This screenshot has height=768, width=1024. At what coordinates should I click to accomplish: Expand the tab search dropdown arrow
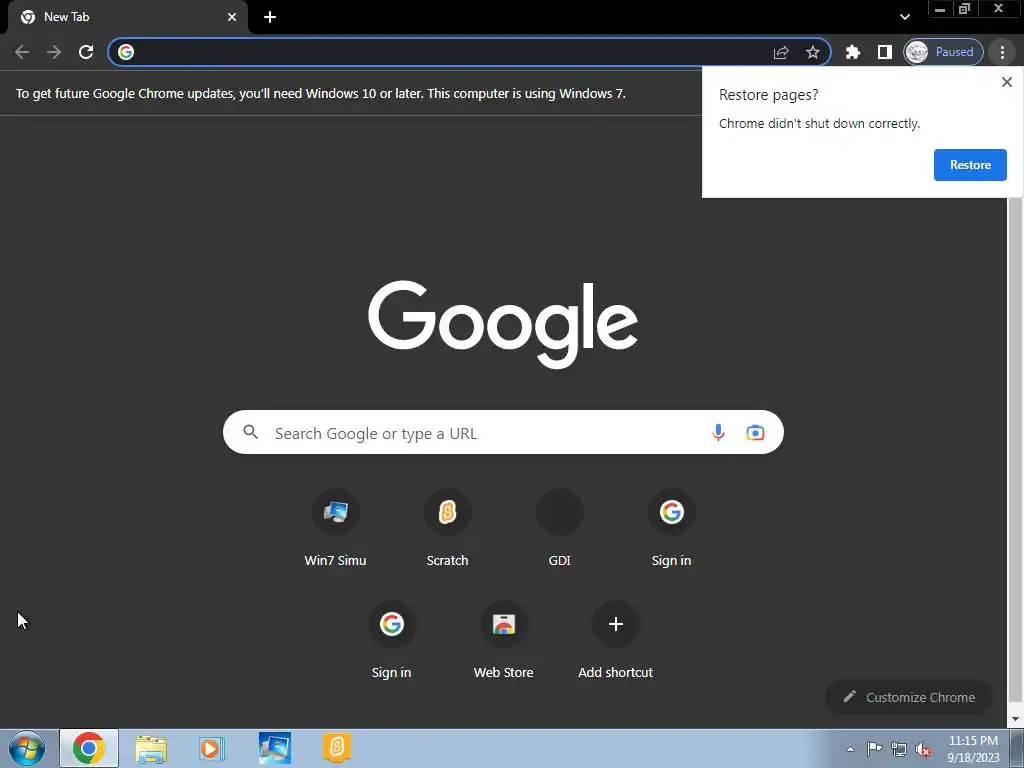tap(904, 17)
